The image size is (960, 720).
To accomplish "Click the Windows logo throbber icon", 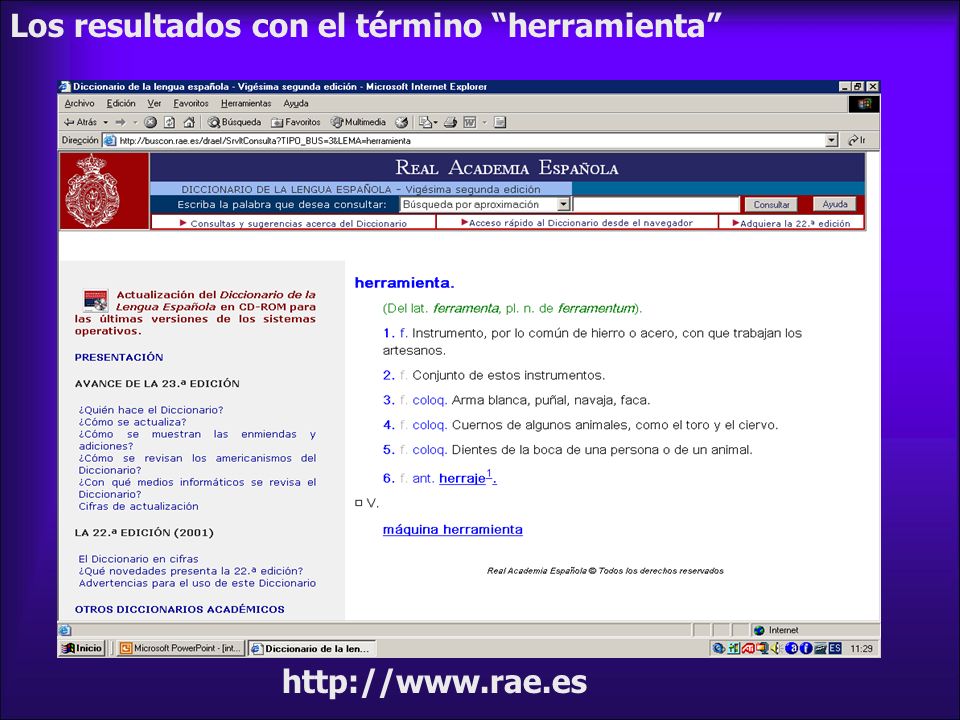I will (x=864, y=103).
